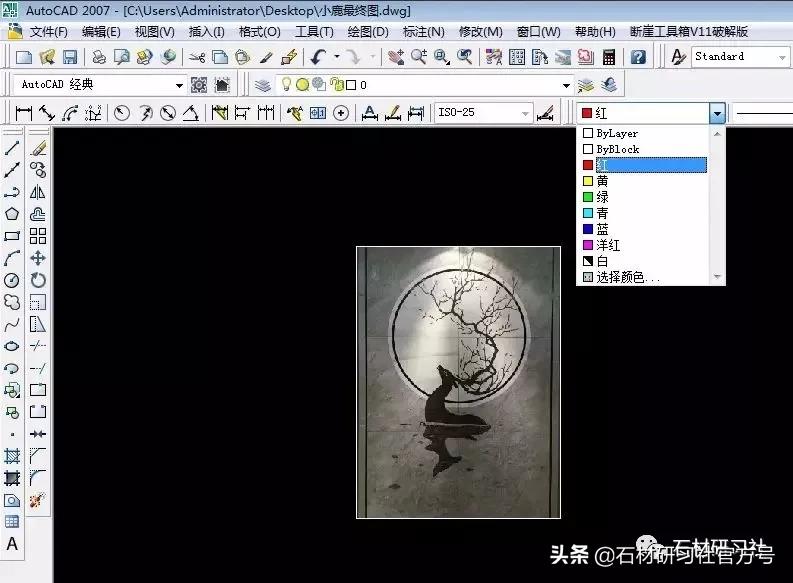
Task: Open the 修改(M) menu
Action: pyautogui.click(x=480, y=32)
